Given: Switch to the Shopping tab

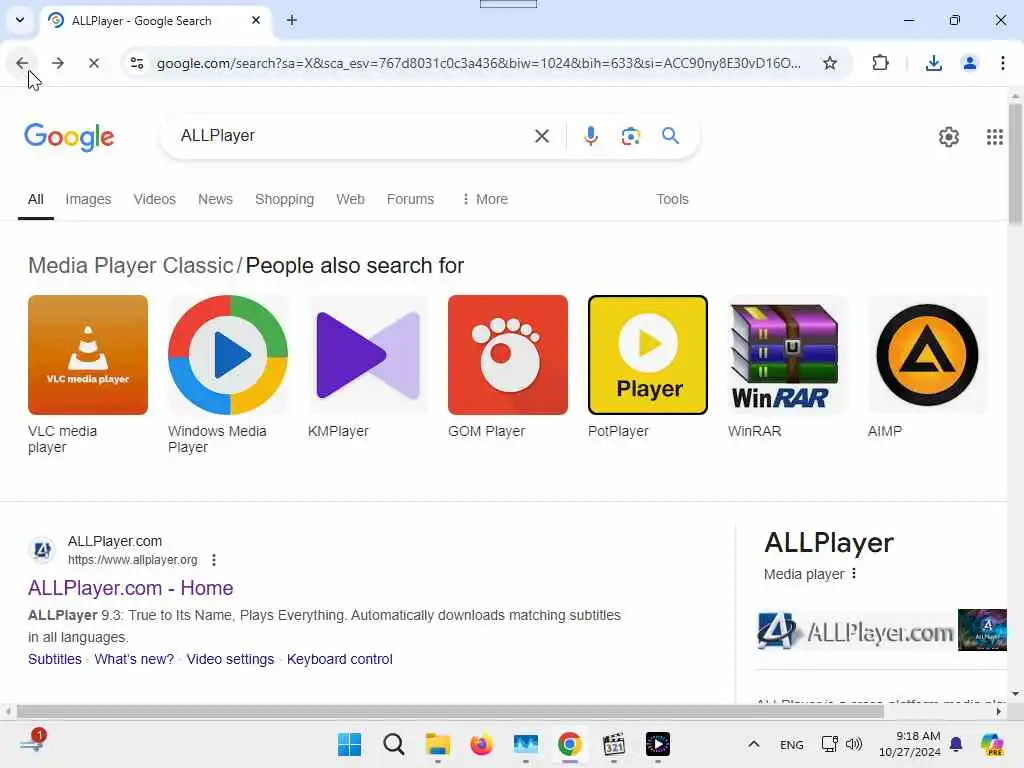Looking at the screenshot, I should [x=285, y=199].
